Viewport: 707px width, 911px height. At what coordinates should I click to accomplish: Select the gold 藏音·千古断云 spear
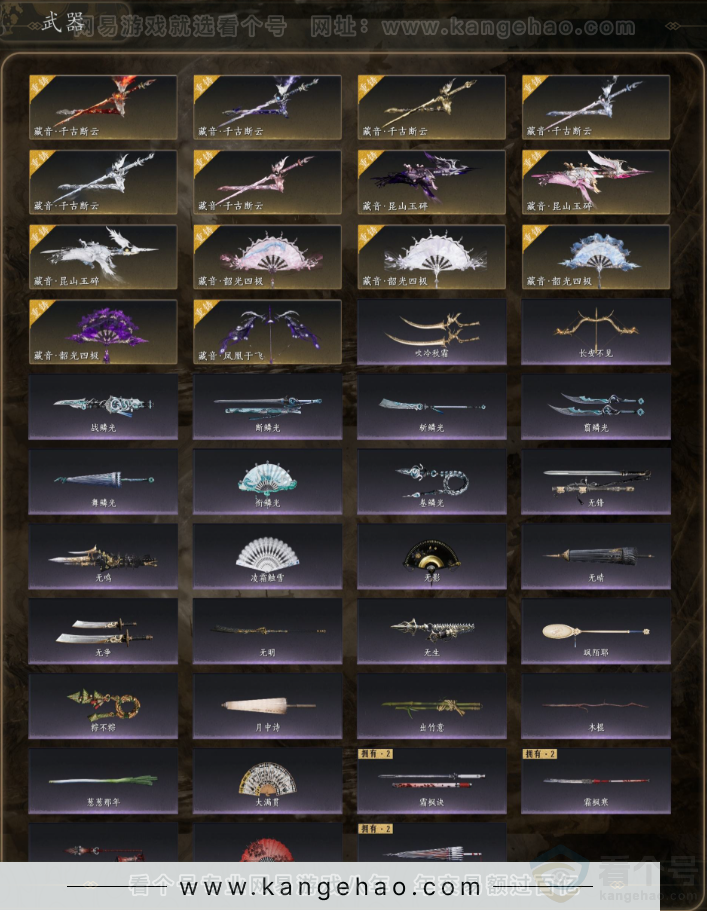tap(432, 107)
